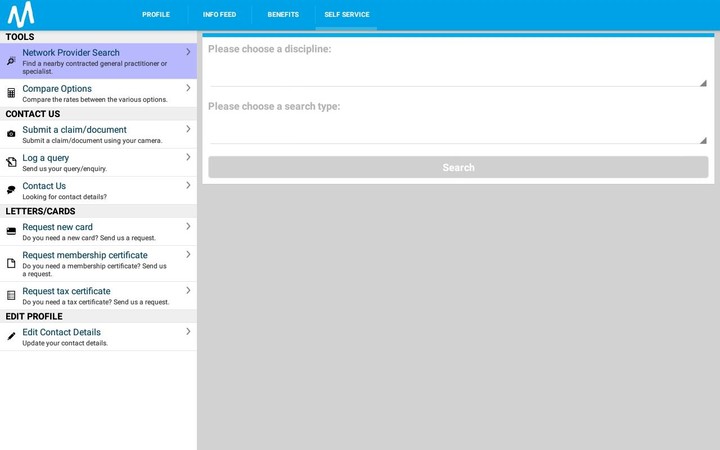This screenshot has height=450, width=720.
Task: Go to the Benefits tab
Action: 283,15
